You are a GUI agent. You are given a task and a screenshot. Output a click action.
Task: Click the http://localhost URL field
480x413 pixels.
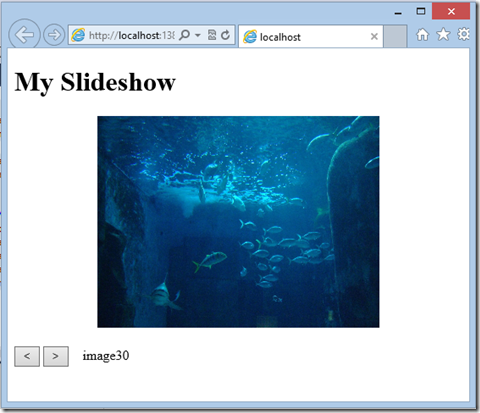click(x=131, y=35)
